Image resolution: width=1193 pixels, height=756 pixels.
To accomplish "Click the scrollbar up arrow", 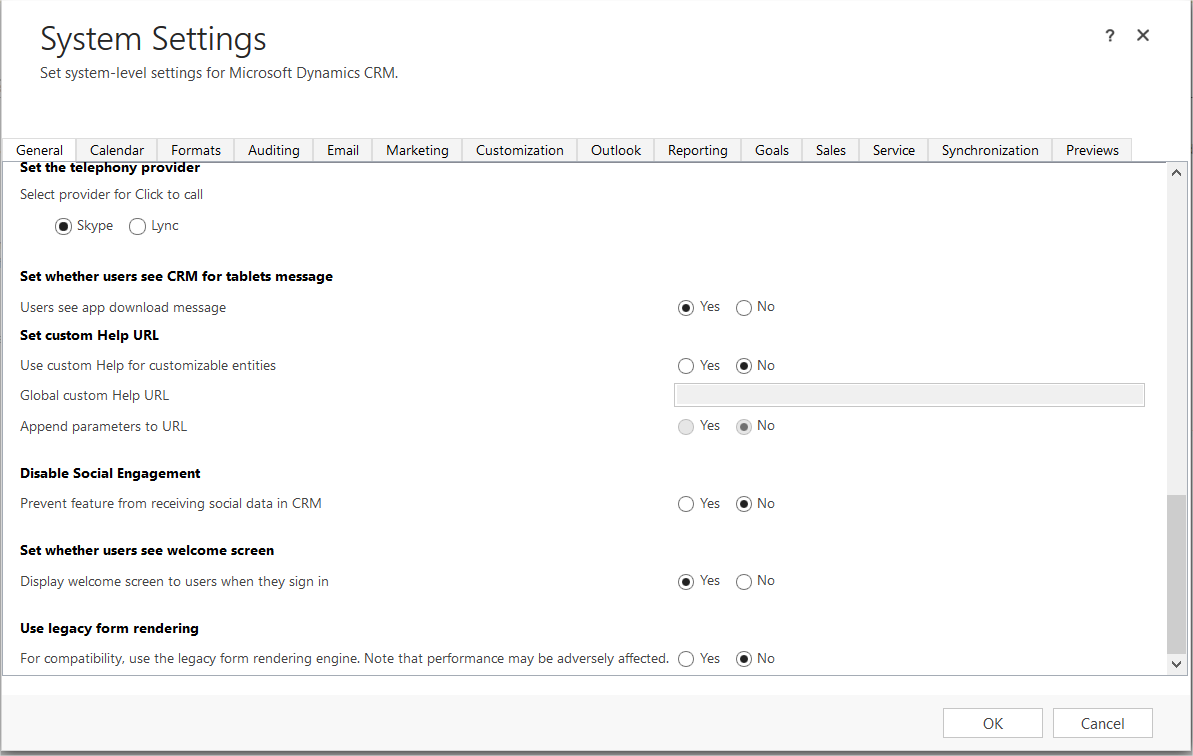I will [x=1177, y=171].
